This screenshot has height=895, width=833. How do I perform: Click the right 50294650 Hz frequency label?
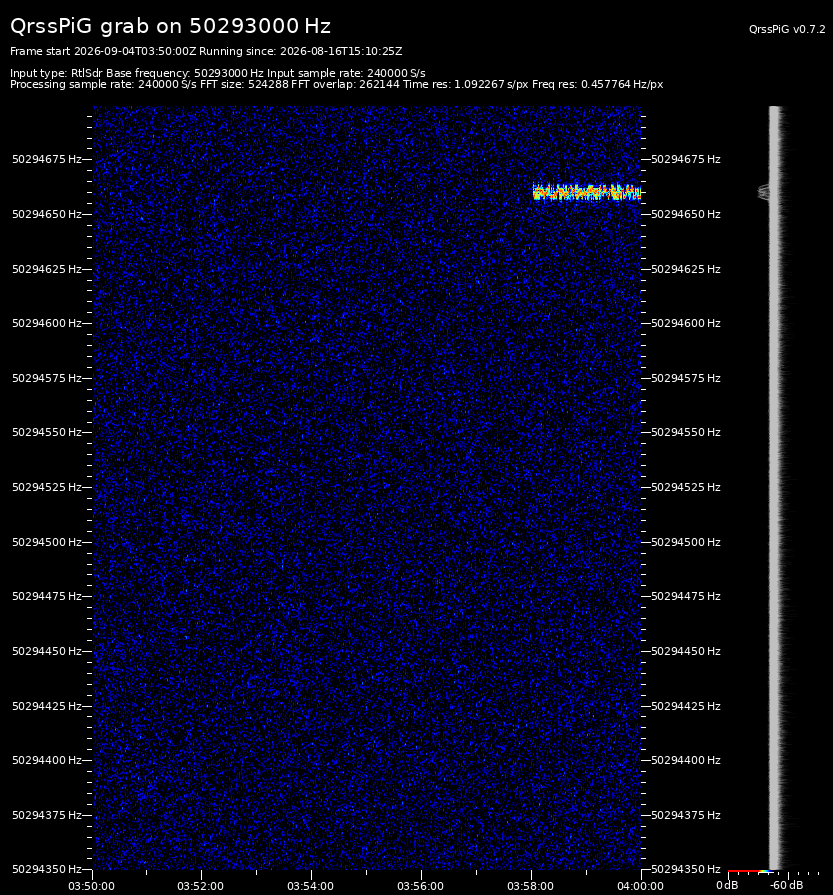coord(686,214)
